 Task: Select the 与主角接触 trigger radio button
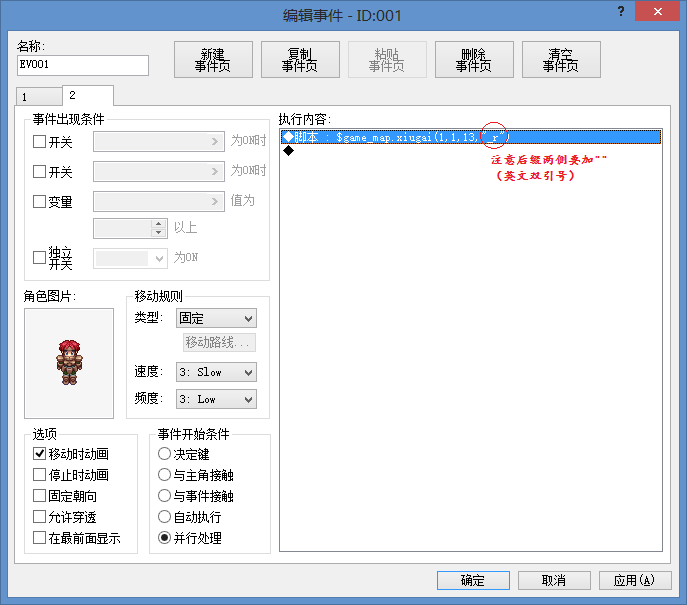164,474
